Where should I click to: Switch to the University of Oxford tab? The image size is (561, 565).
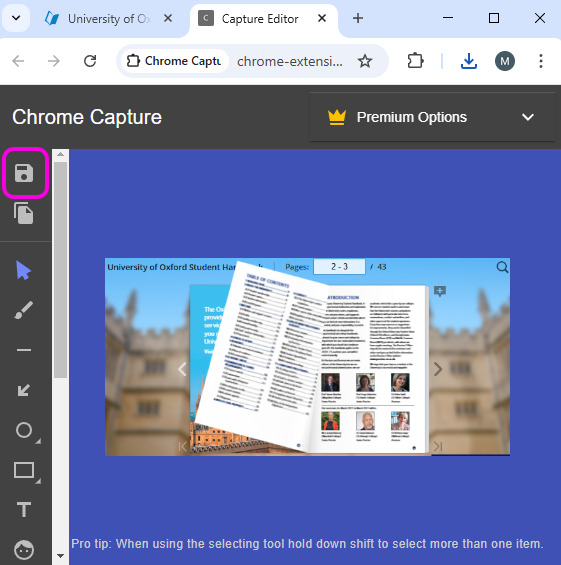point(108,19)
